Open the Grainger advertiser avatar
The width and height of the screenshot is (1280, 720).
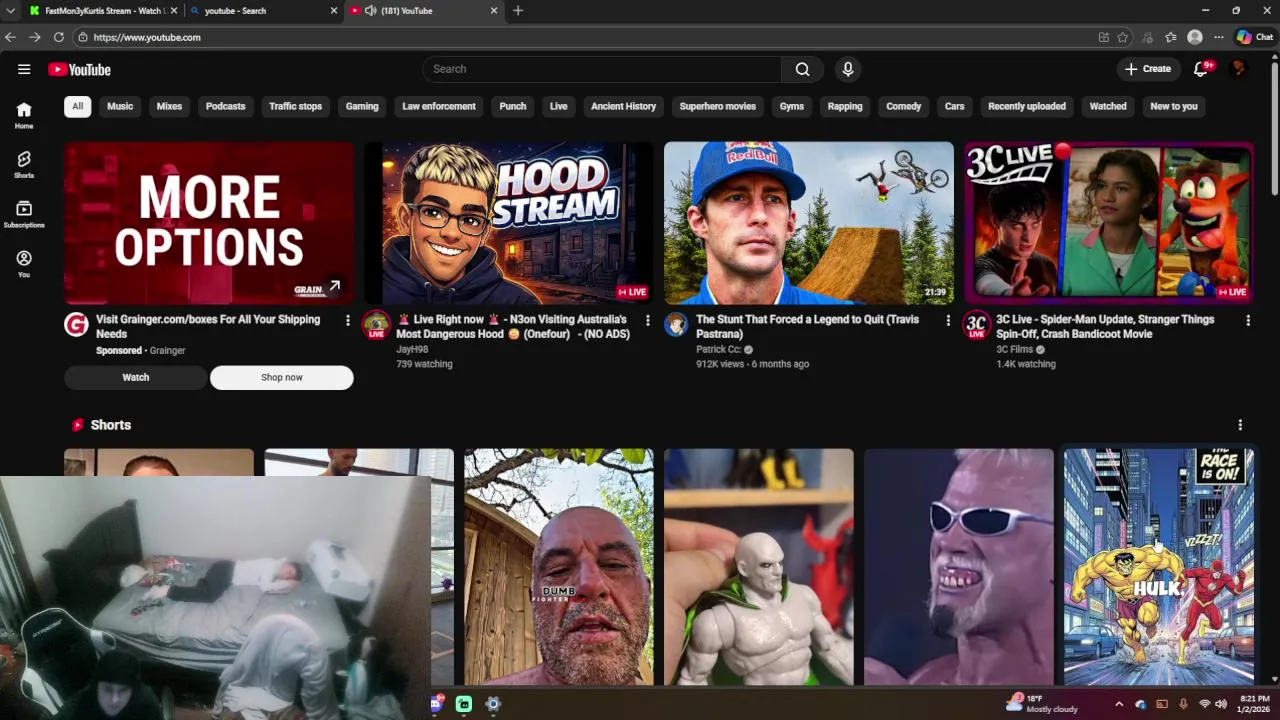coord(76,324)
